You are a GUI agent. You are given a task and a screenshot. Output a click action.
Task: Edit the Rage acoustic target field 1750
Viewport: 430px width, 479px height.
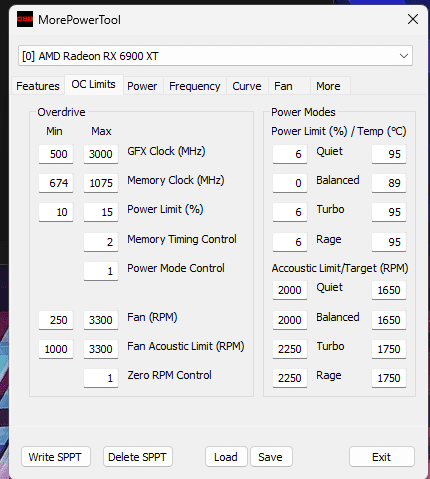point(389,378)
